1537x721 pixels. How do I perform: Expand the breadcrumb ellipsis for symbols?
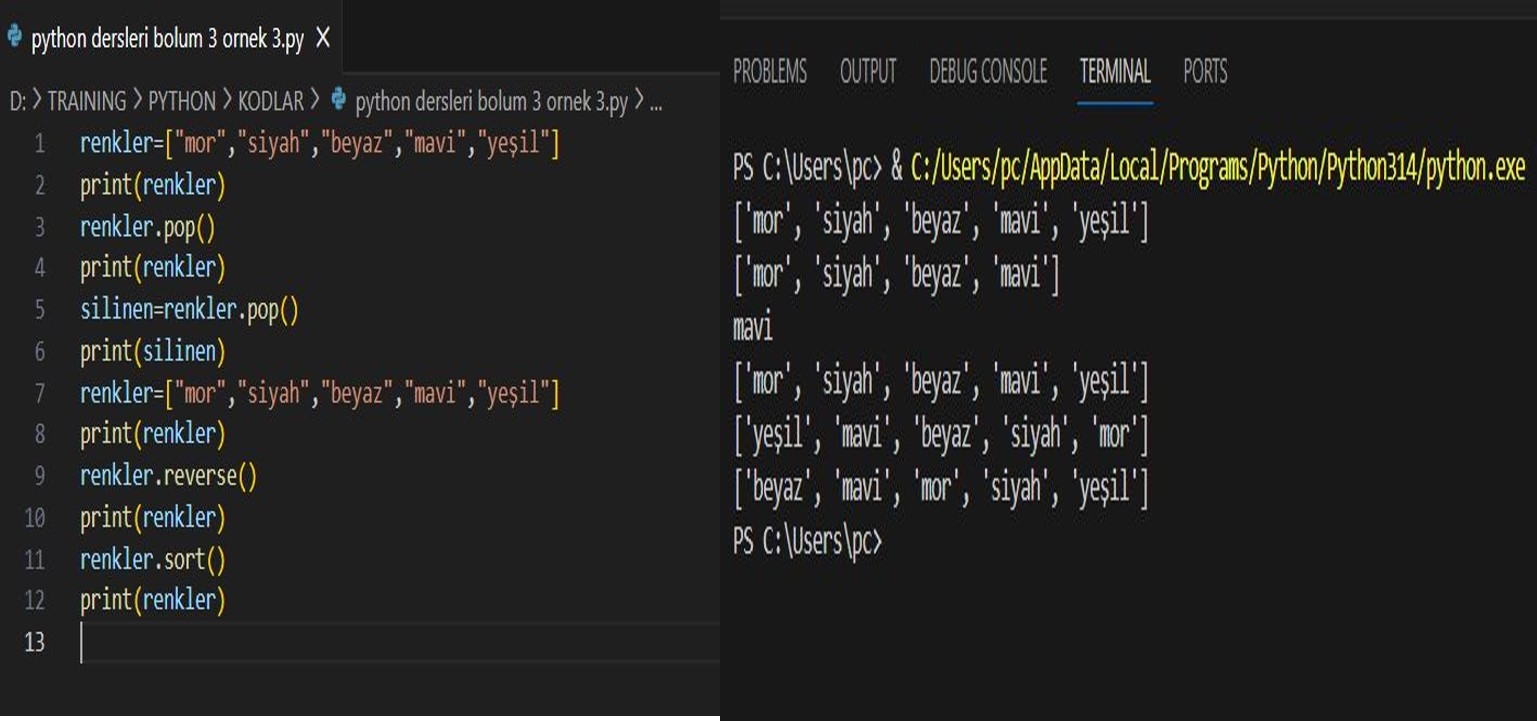pyautogui.click(x=656, y=101)
